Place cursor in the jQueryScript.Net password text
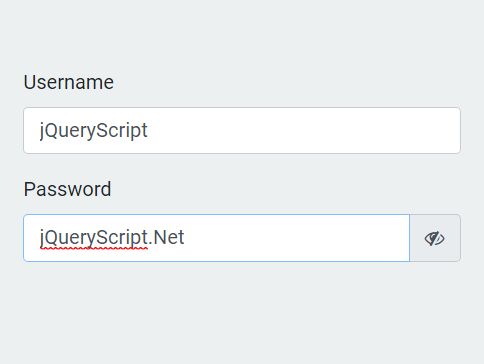Screen dimensions: 484x364 (112, 238)
